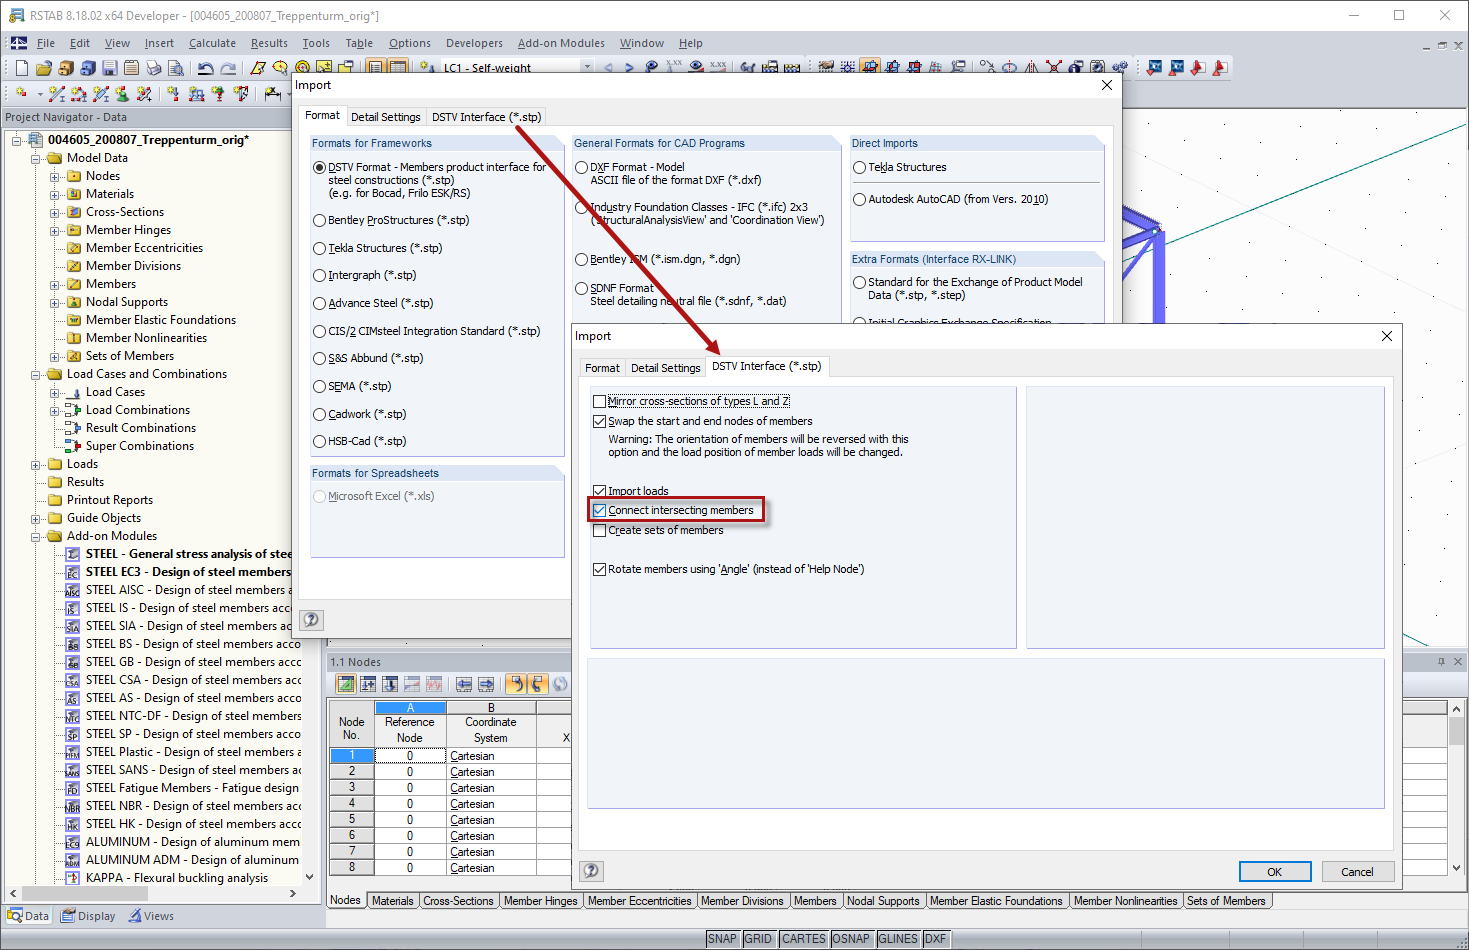Enable 'Mirror cross-sections of types L and Z'
This screenshot has height=950, width=1469.
[x=600, y=400]
